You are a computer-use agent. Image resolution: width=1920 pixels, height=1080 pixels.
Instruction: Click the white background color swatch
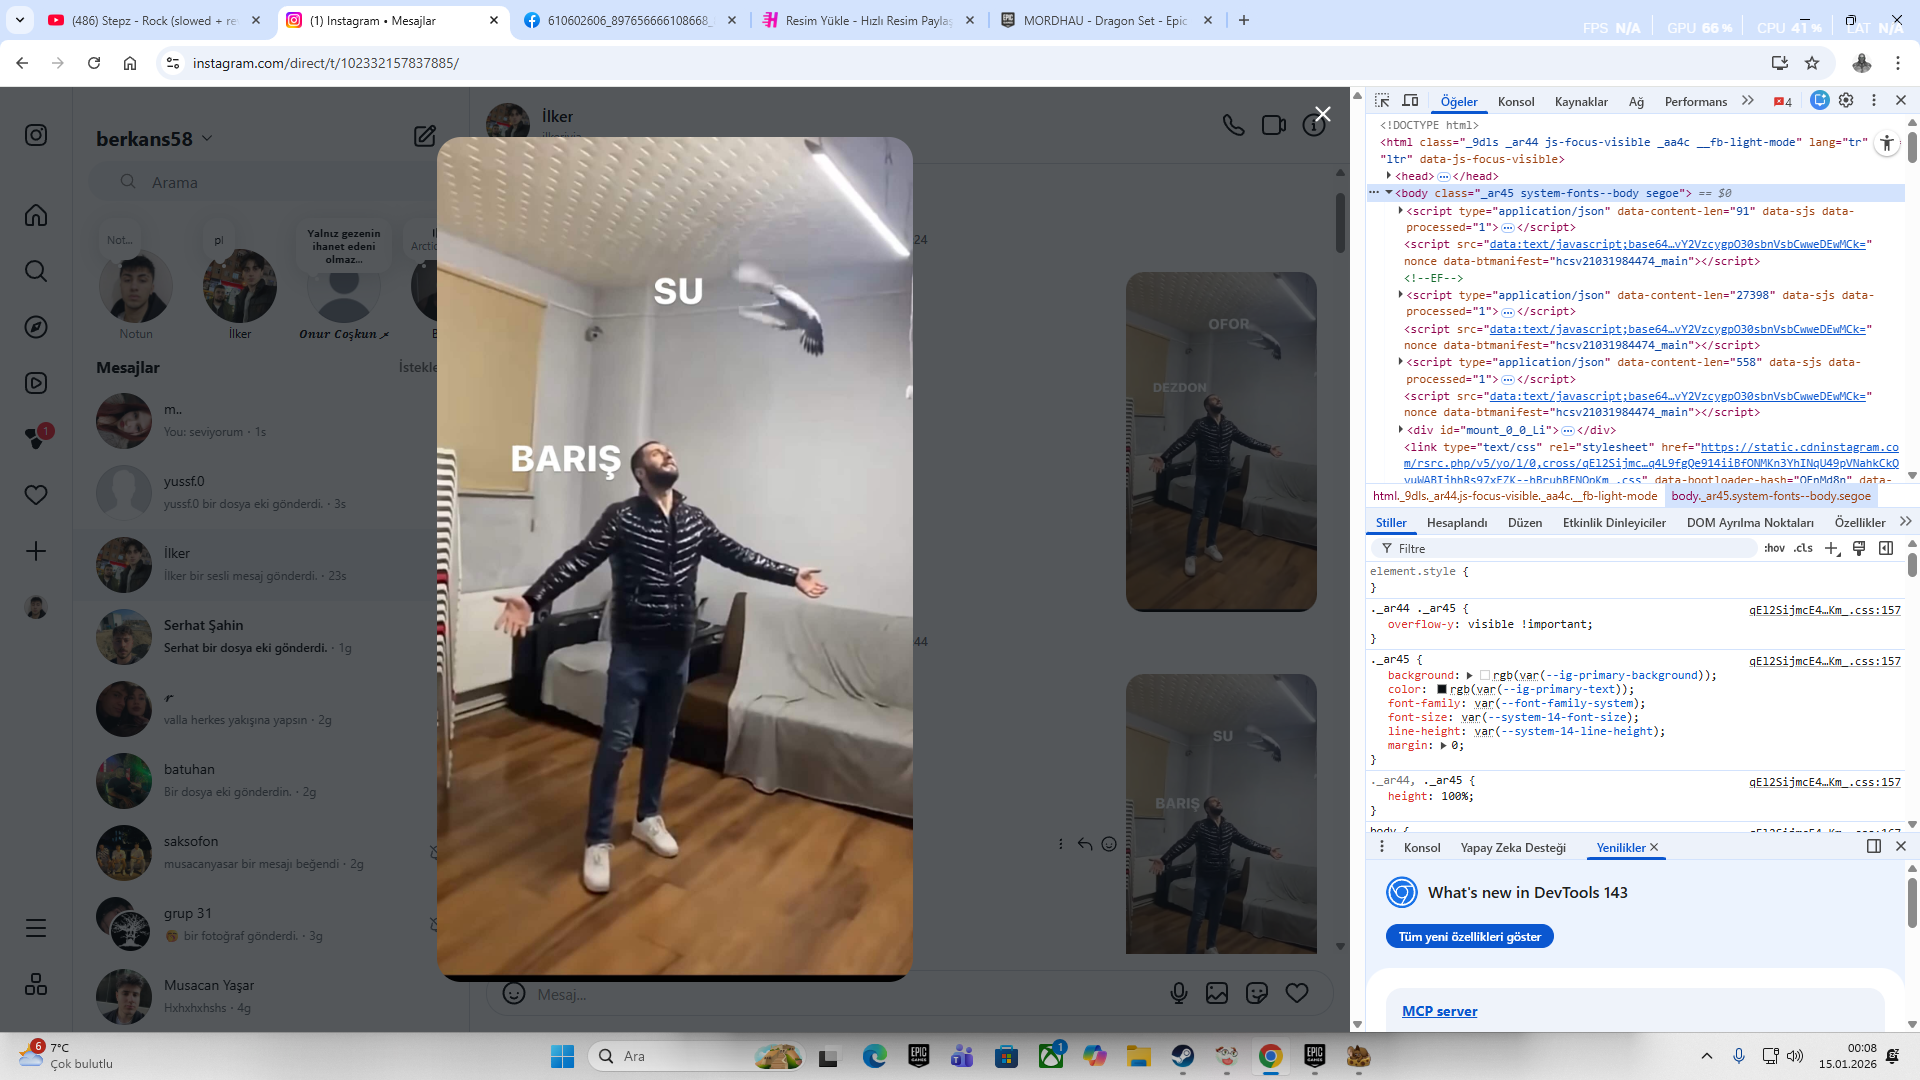point(1485,676)
